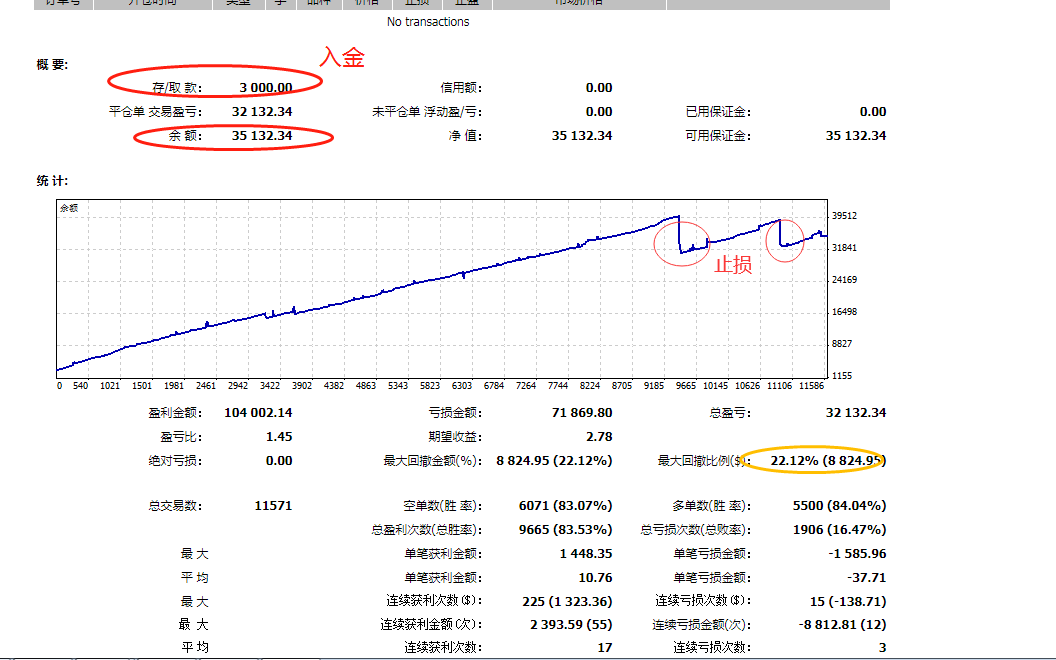Select the 余额 value 35 132.34
The height and width of the screenshot is (660, 1056).
tap(262, 135)
